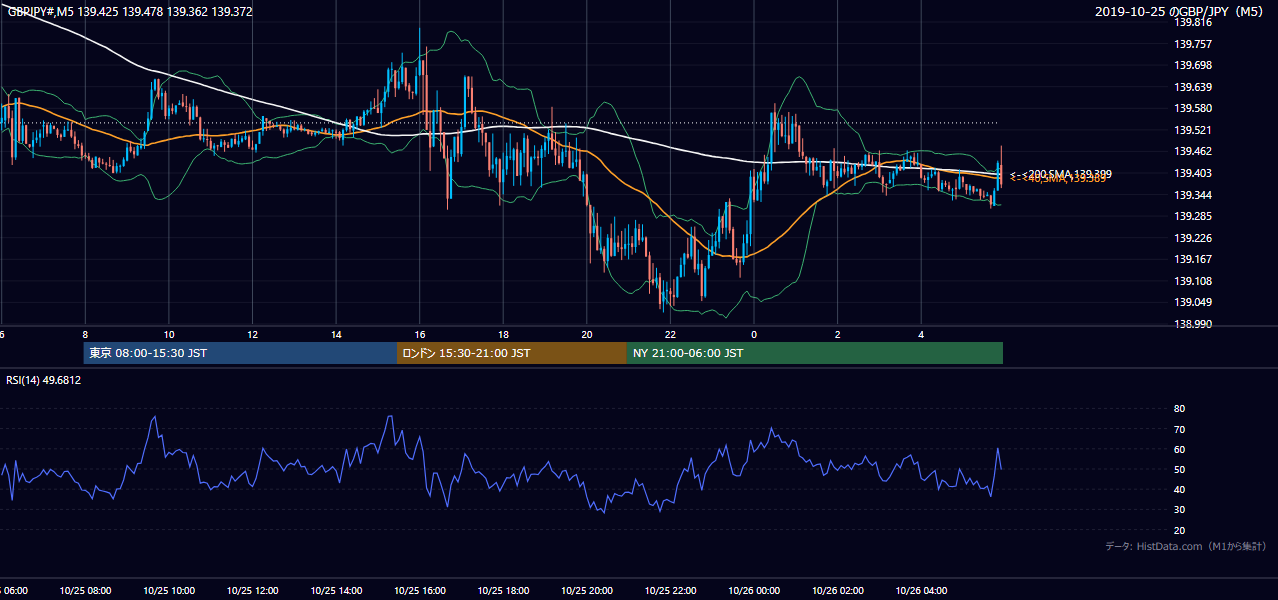Click price axis value 139.639
The image size is (1278, 600).
pos(1192,87)
